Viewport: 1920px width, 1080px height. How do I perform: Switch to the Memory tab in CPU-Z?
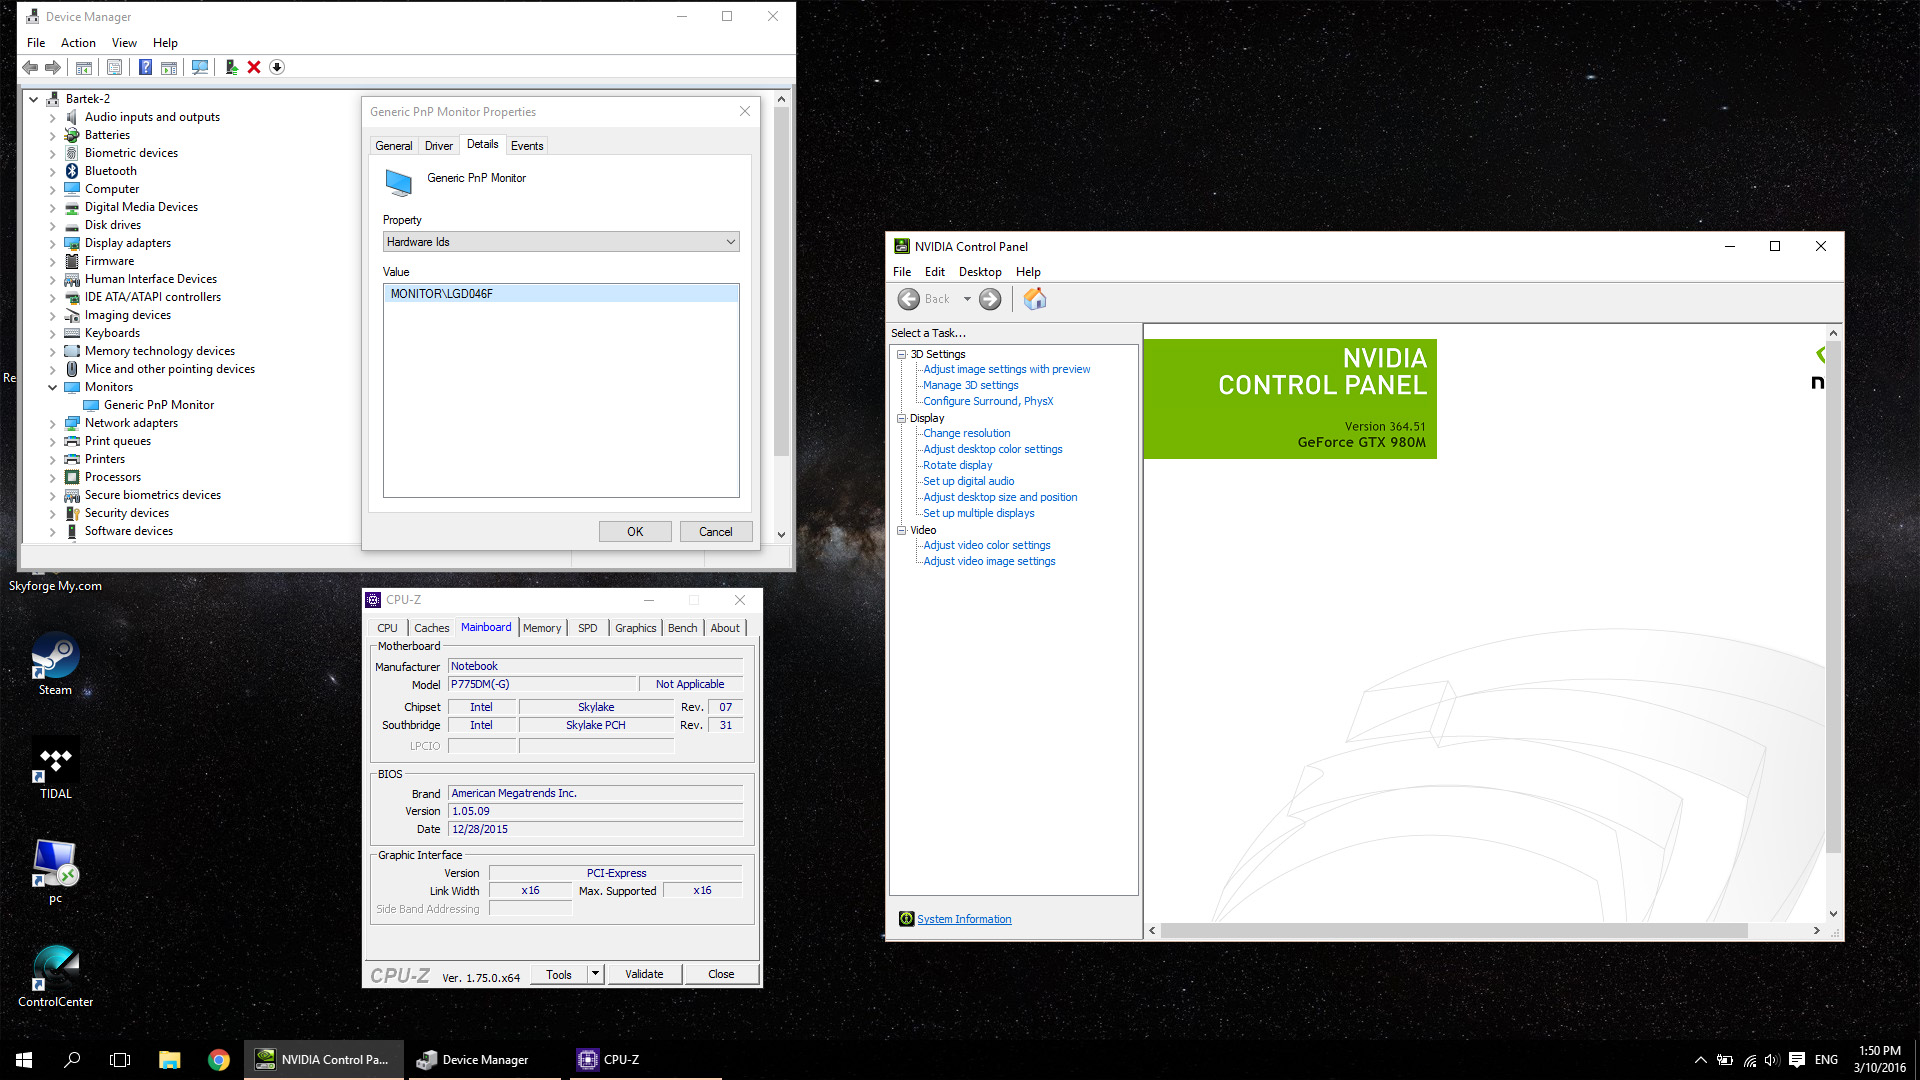click(542, 628)
